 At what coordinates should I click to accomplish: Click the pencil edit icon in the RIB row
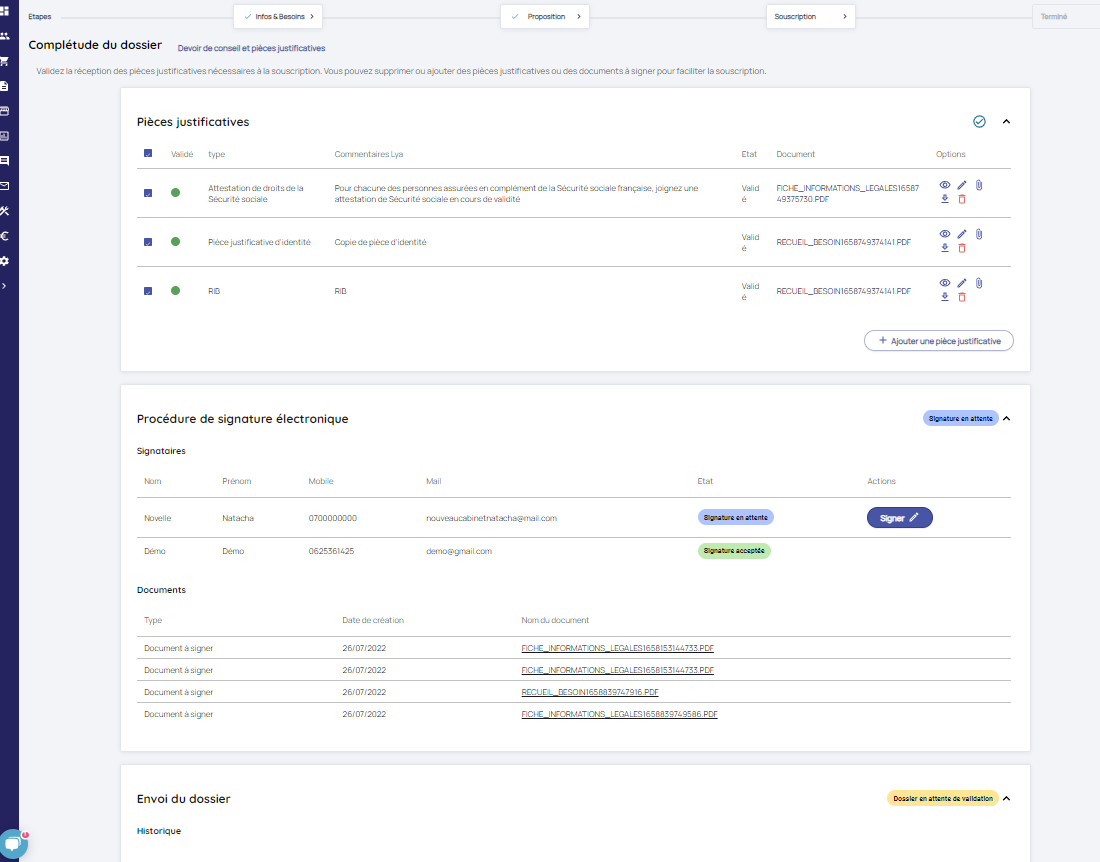tap(962, 283)
